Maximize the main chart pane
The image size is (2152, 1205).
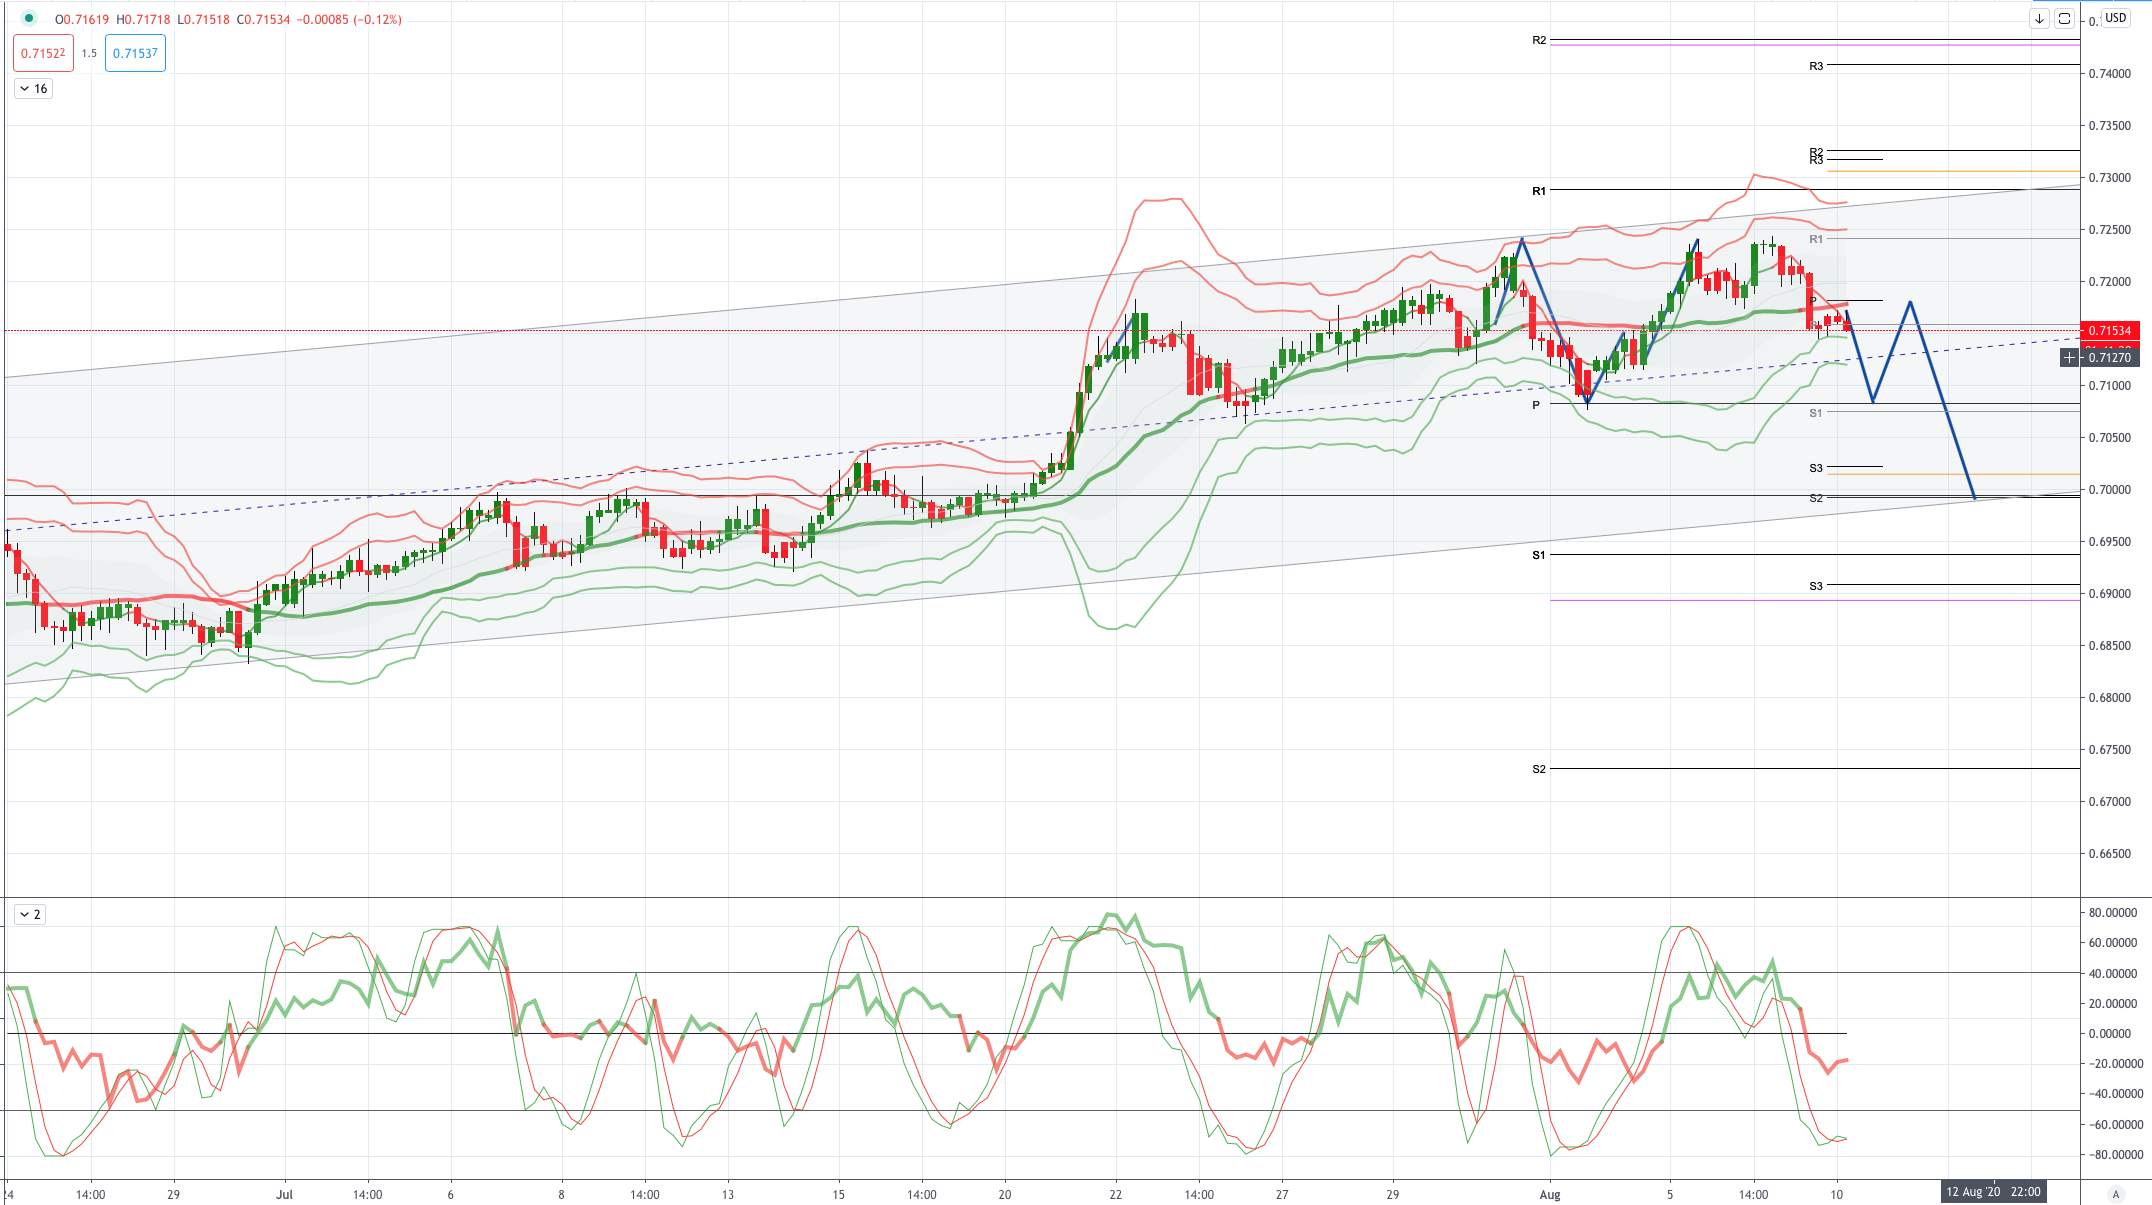(2064, 18)
